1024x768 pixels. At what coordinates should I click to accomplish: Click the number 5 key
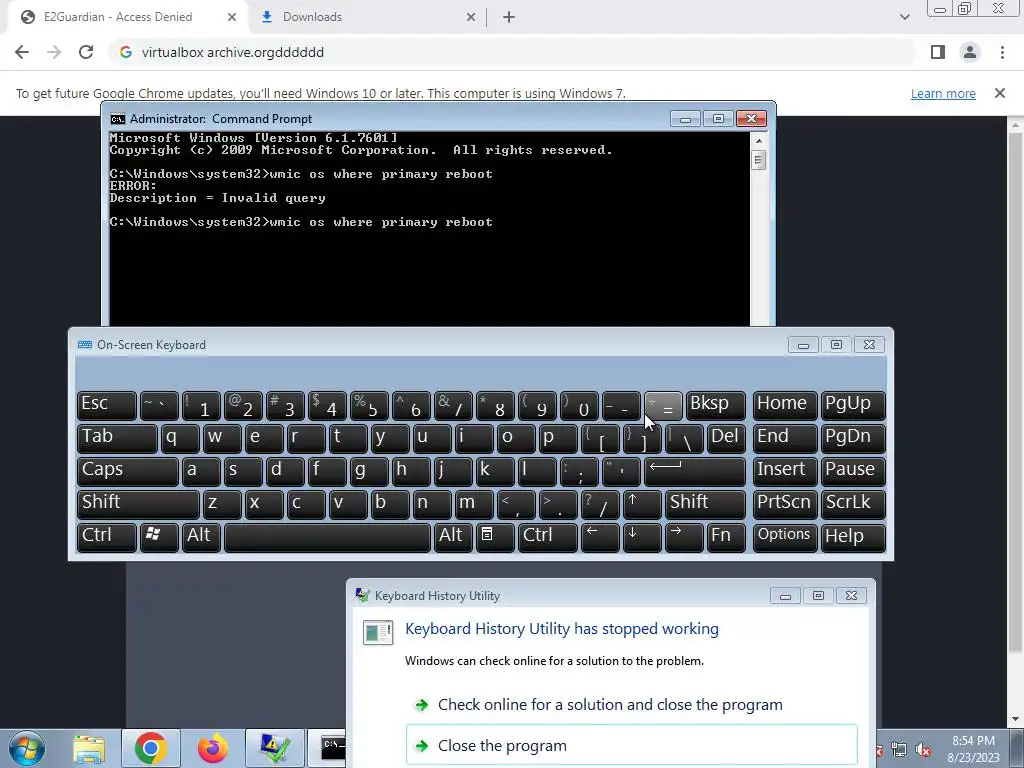369,405
